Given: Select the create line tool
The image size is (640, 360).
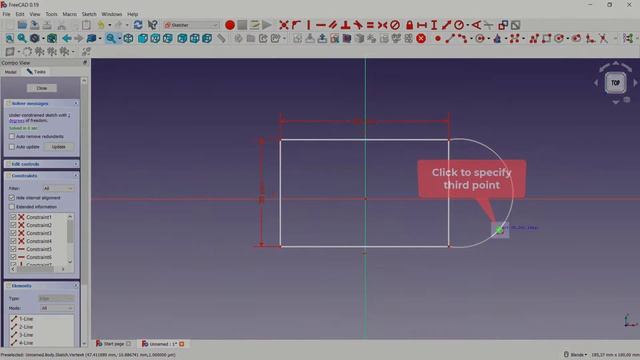Looking at the screenshot, I should click(450, 39).
